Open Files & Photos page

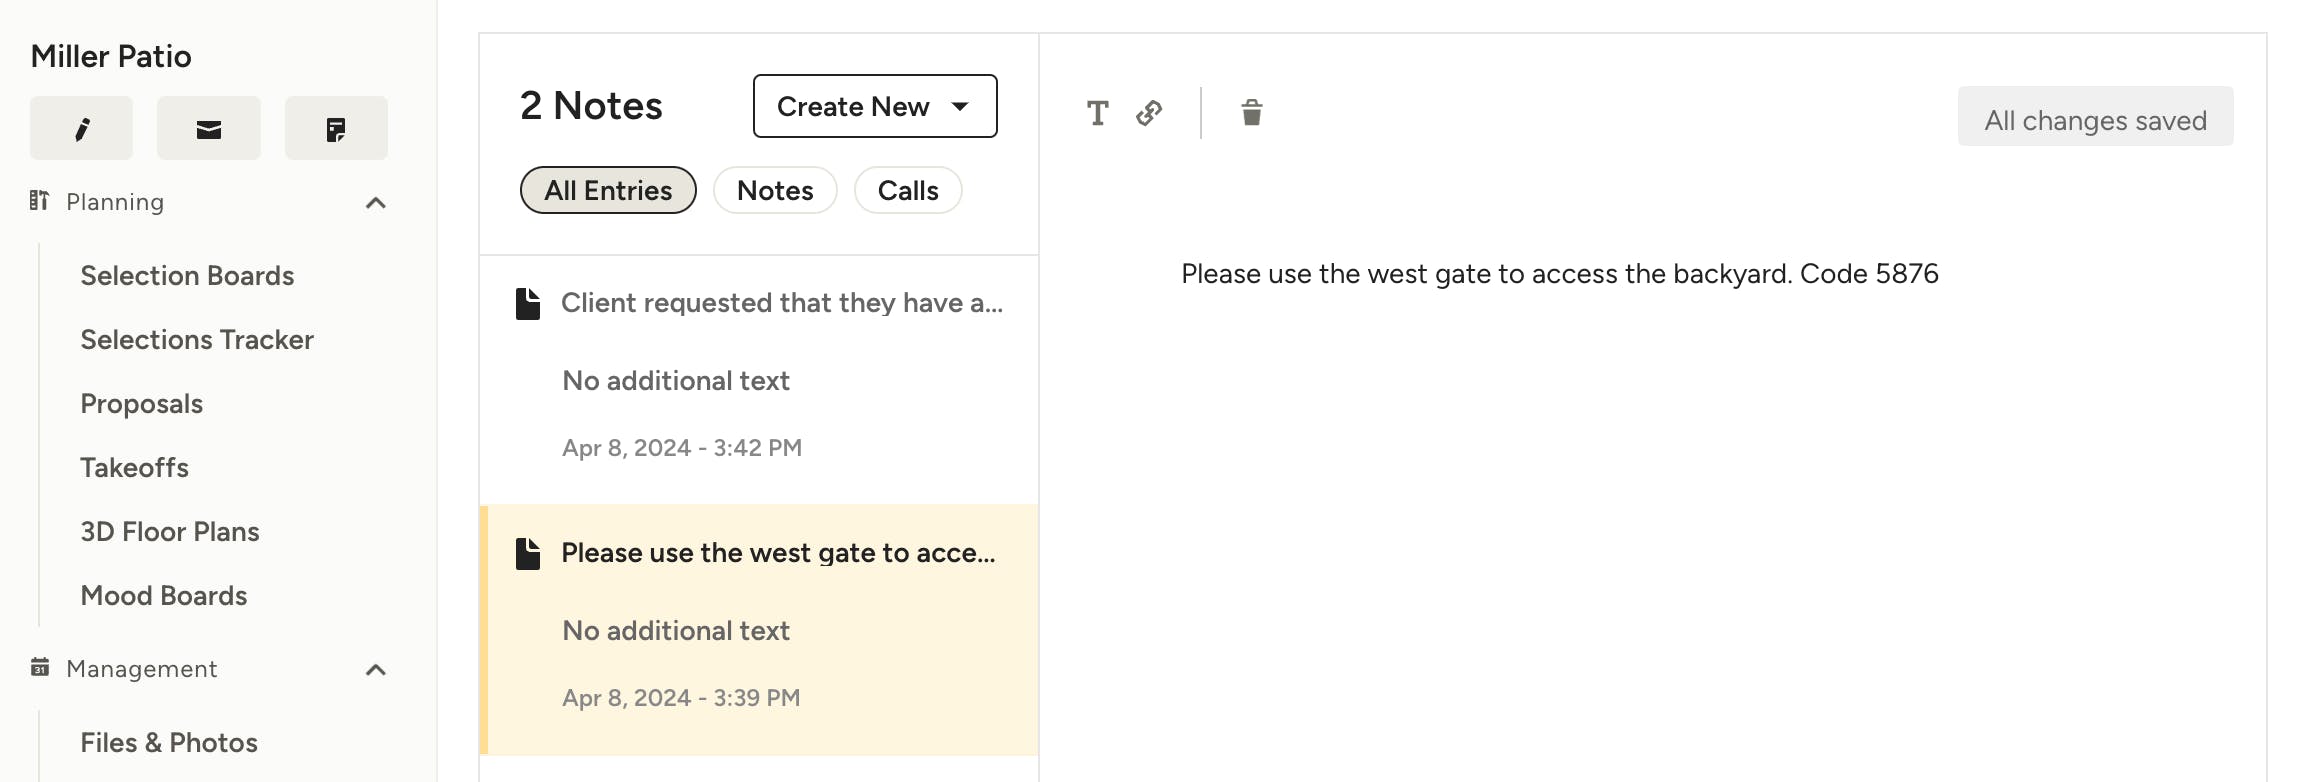[x=169, y=743]
